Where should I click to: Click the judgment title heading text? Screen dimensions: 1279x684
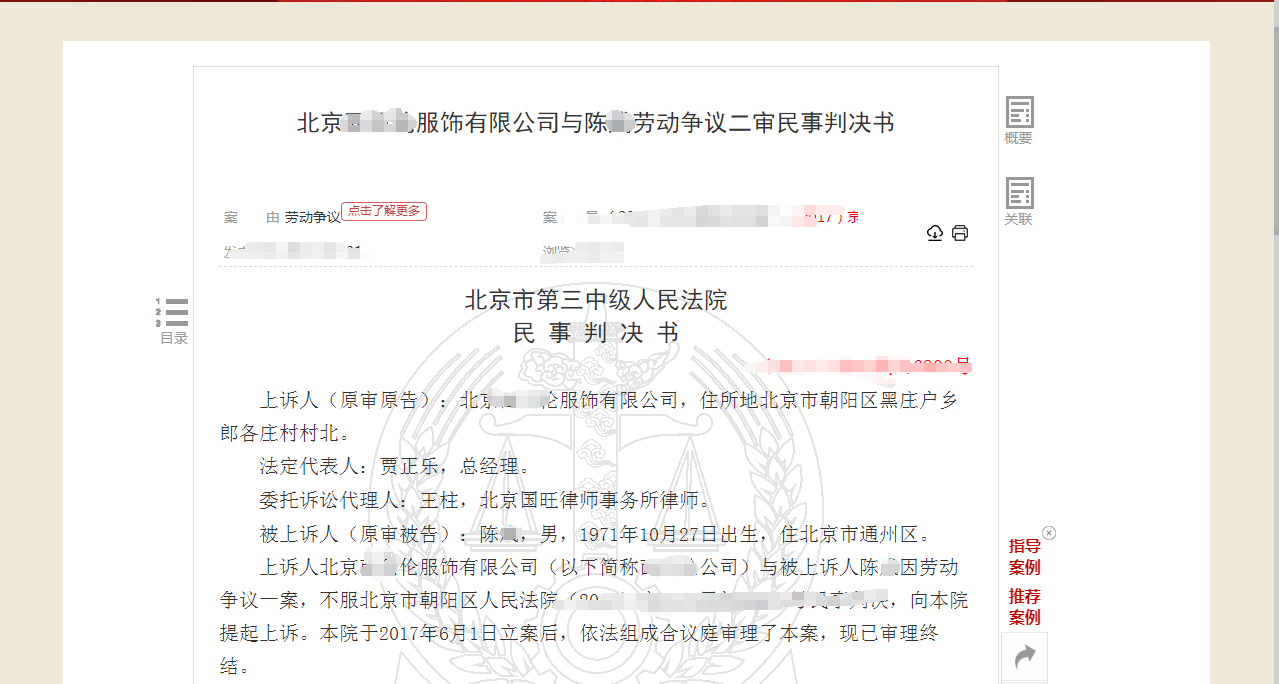point(595,123)
